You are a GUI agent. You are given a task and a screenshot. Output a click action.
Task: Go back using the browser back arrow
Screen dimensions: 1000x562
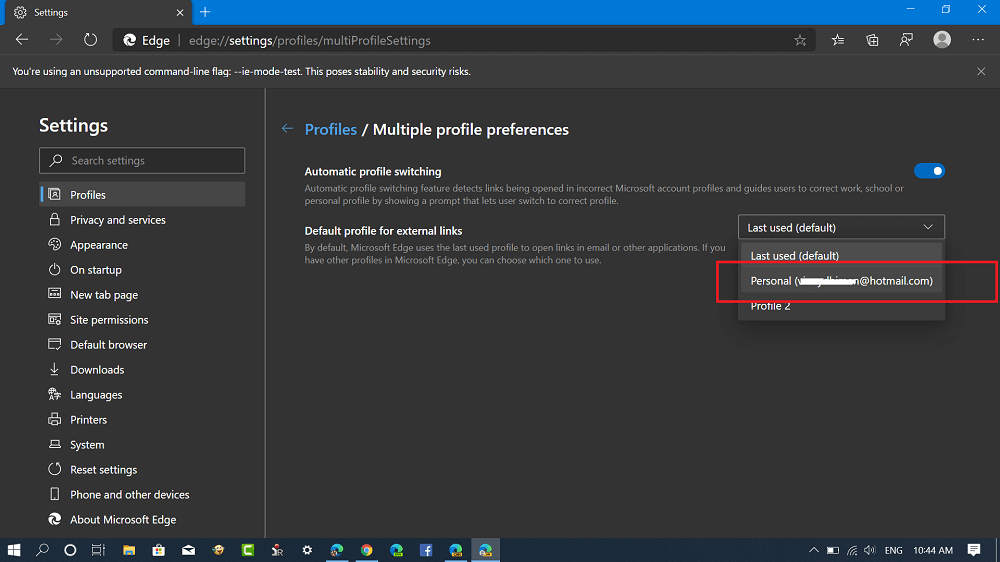pos(22,40)
